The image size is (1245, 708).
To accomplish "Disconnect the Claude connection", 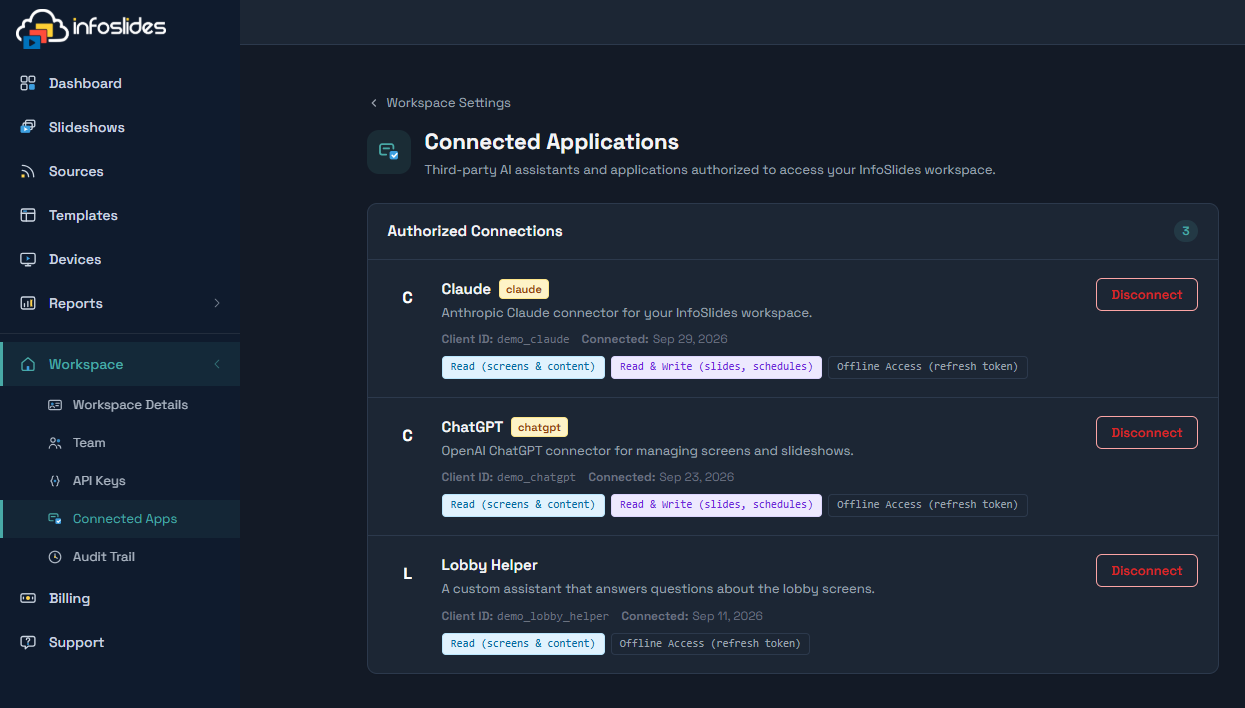I will (1147, 295).
